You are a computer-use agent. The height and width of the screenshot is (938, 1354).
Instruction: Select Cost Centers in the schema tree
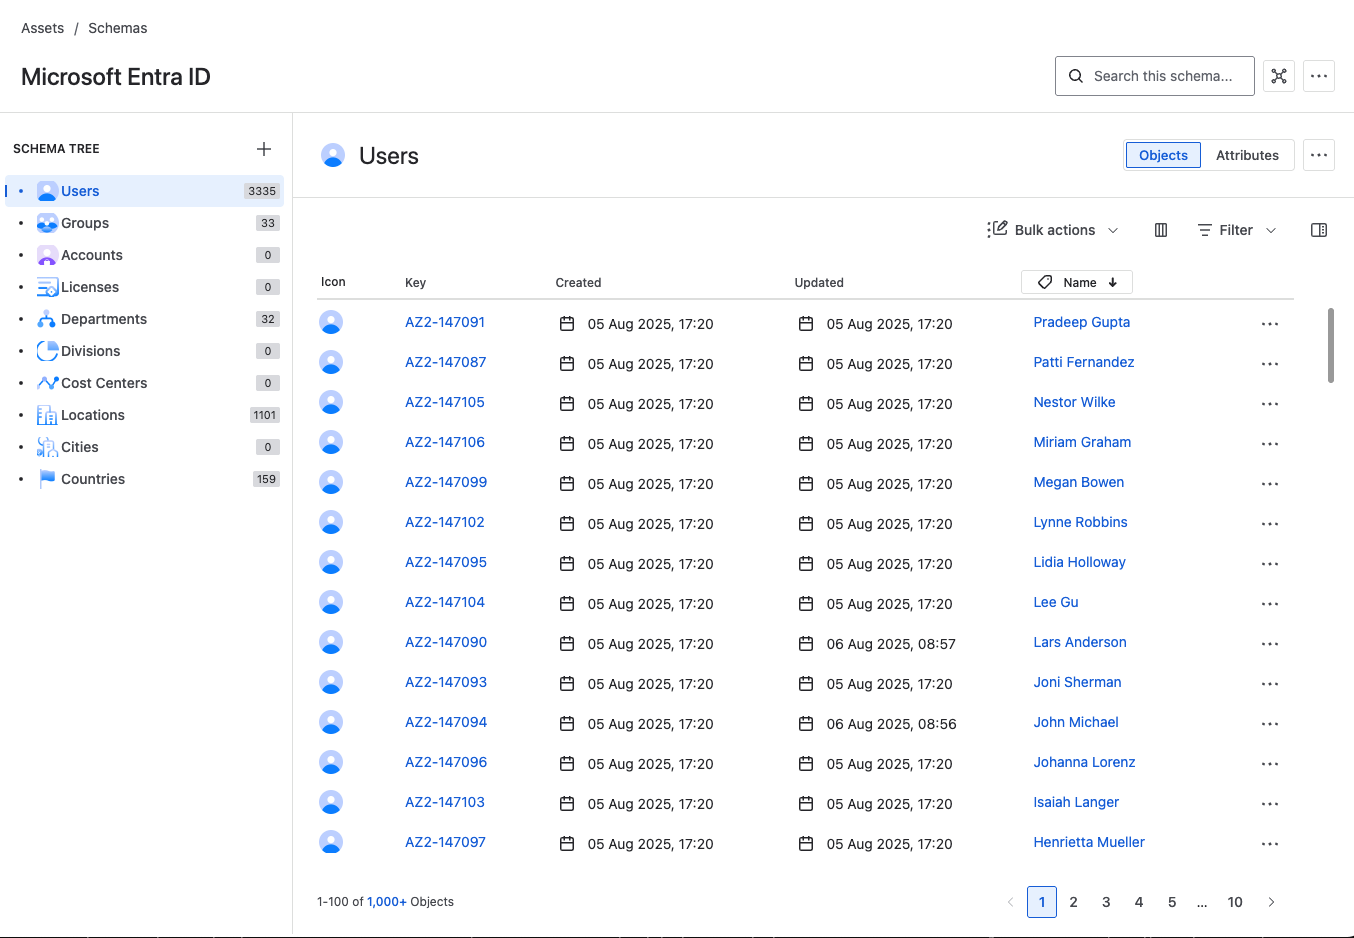pyautogui.click(x=145, y=383)
